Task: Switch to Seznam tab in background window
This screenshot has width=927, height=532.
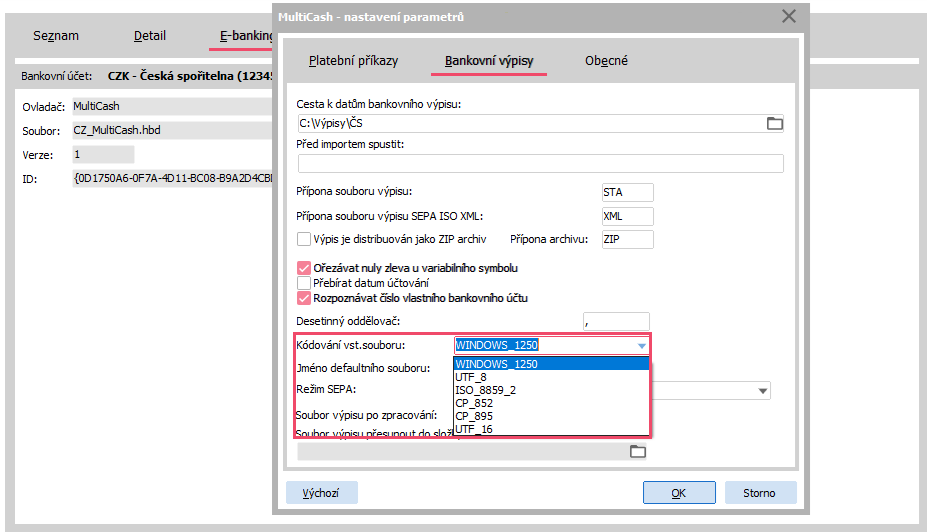Action: click(56, 35)
